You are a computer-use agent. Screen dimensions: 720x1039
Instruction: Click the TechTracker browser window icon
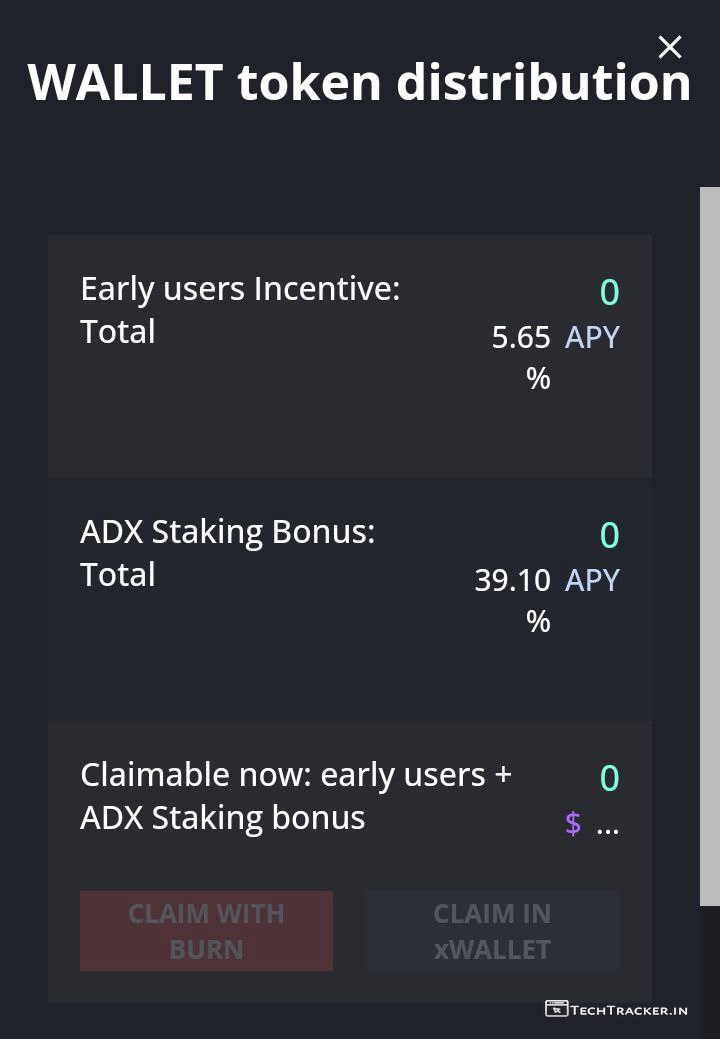556,1008
